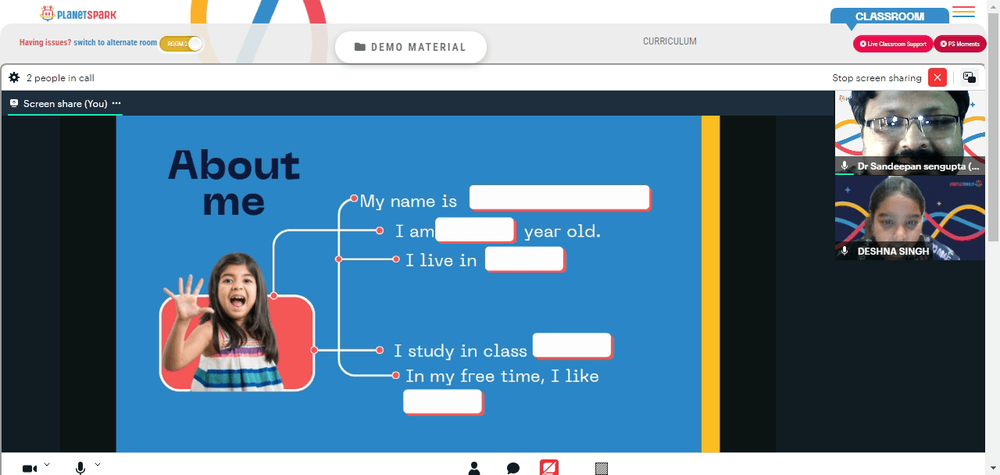
Task: Click the 2 people in call text
Action: pos(61,78)
